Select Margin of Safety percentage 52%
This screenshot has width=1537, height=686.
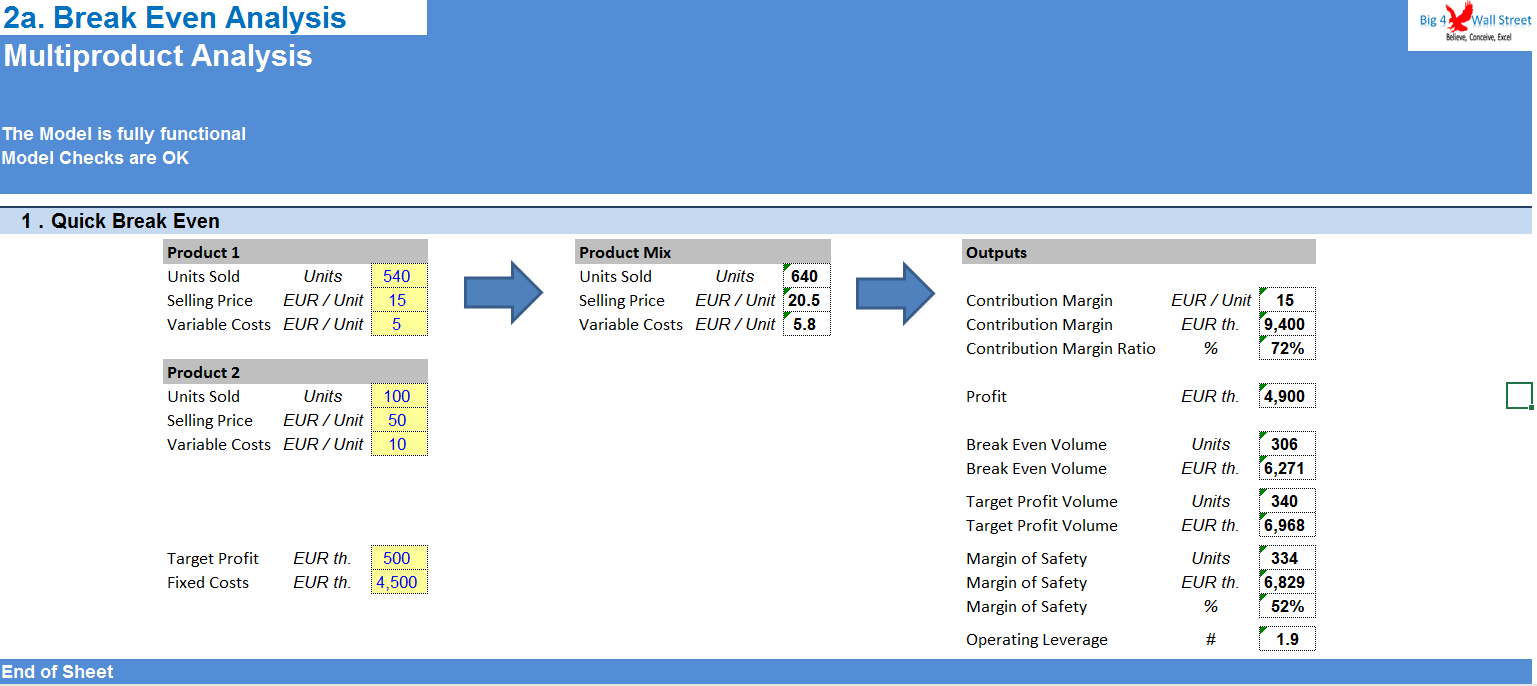pos(1288,606)
